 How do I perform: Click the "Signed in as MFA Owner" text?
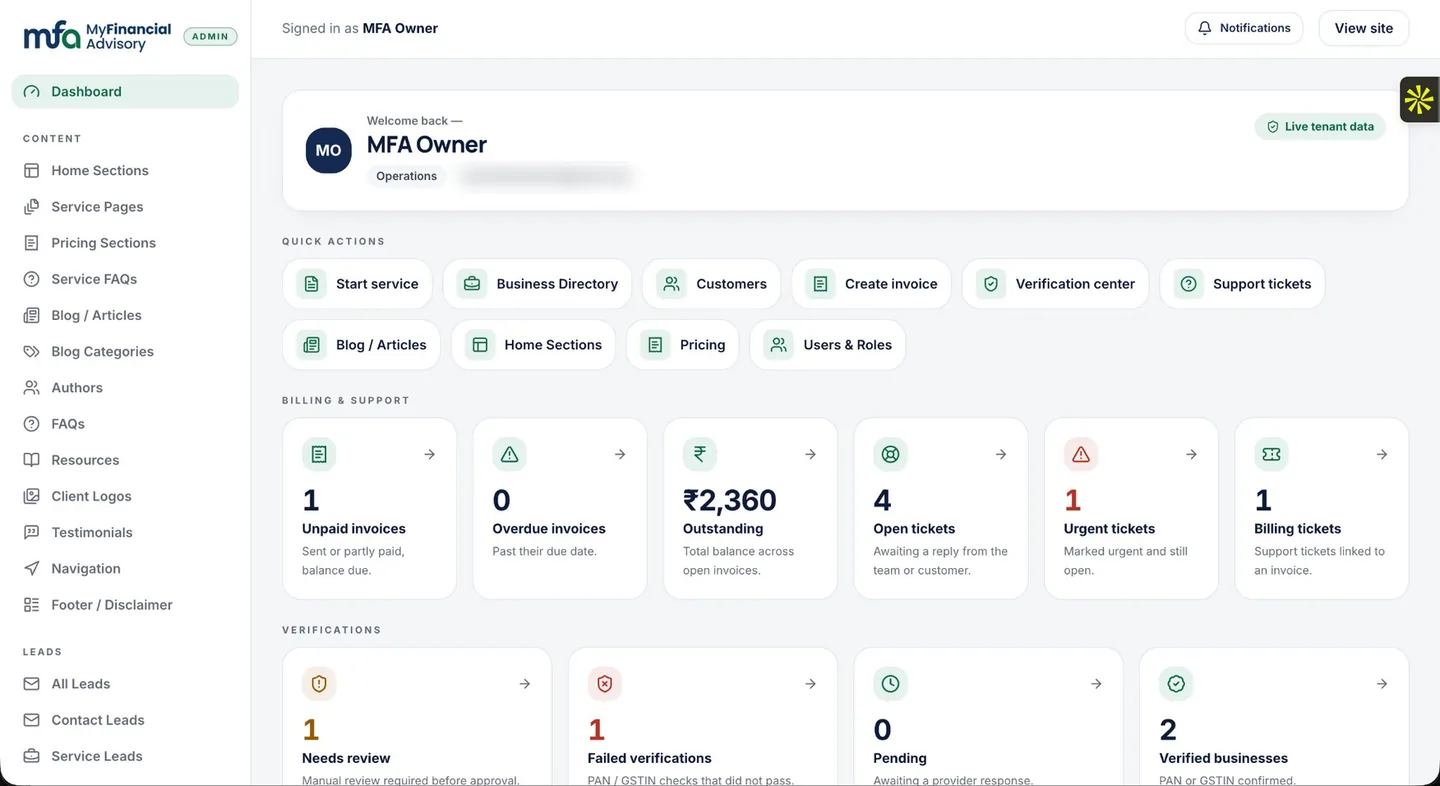[360, 28]
